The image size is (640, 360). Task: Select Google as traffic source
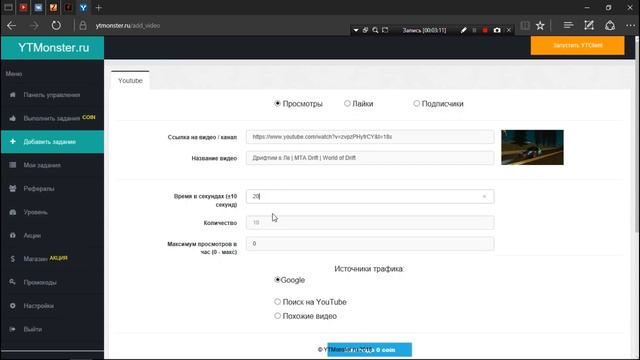278,280
